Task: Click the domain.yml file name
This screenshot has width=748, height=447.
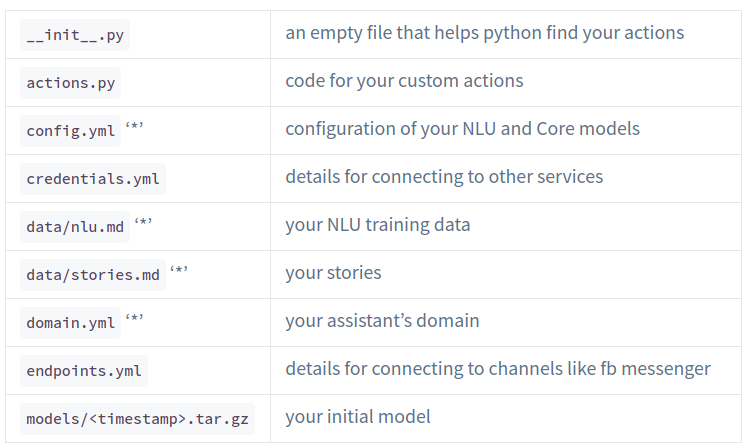Action: (x=70, y=323)
